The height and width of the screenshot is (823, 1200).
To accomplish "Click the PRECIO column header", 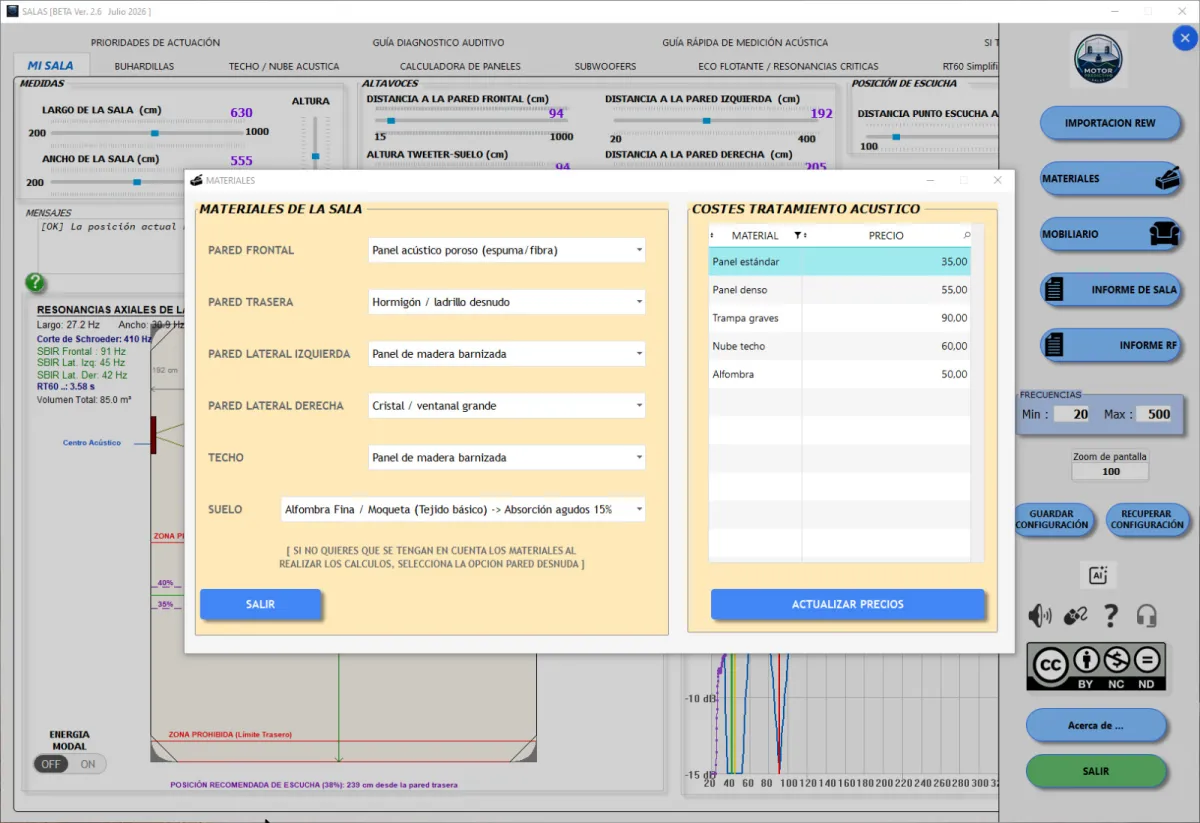I will tap(886, 235).
